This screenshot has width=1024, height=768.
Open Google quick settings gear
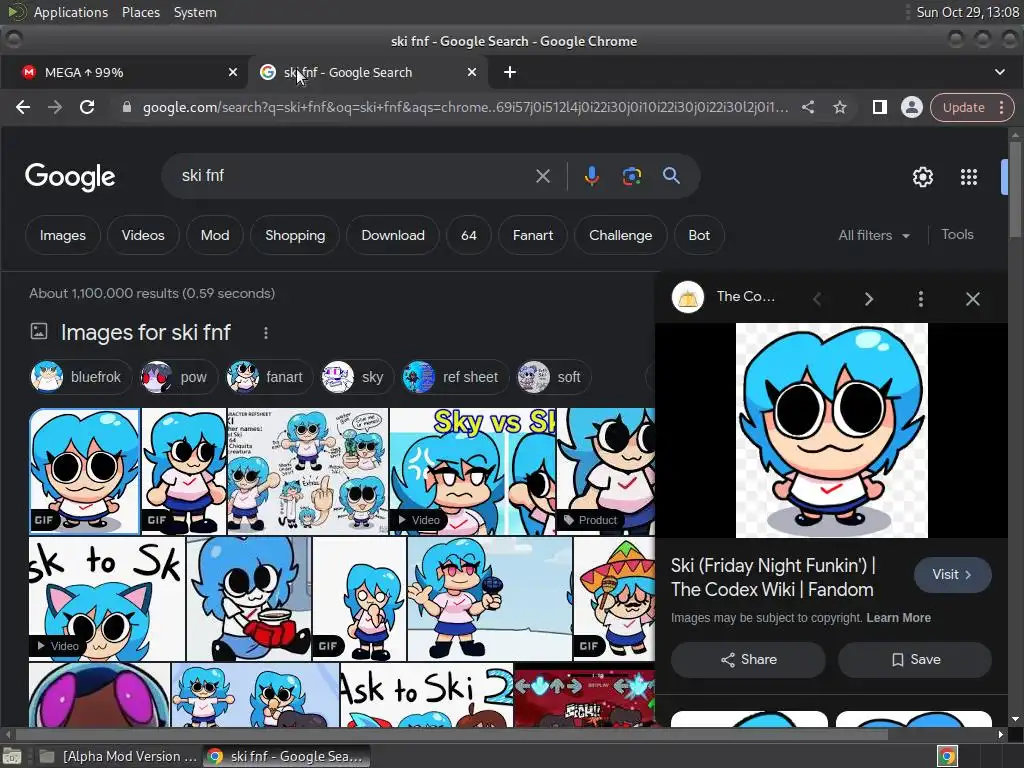923,176
